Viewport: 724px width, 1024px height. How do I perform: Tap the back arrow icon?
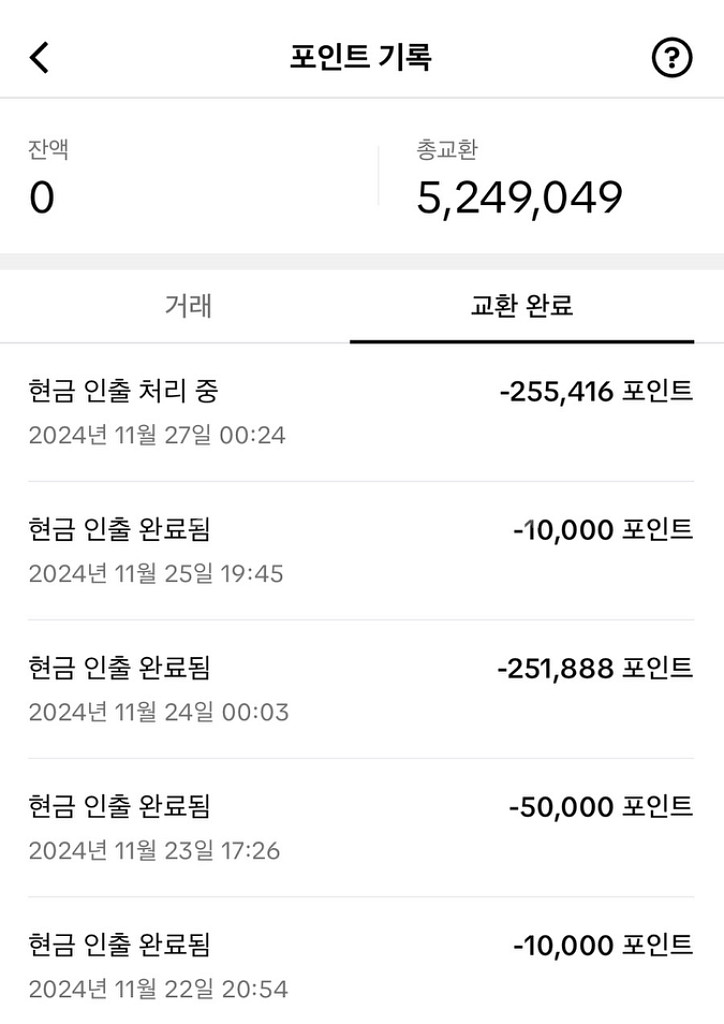[39, 58]
